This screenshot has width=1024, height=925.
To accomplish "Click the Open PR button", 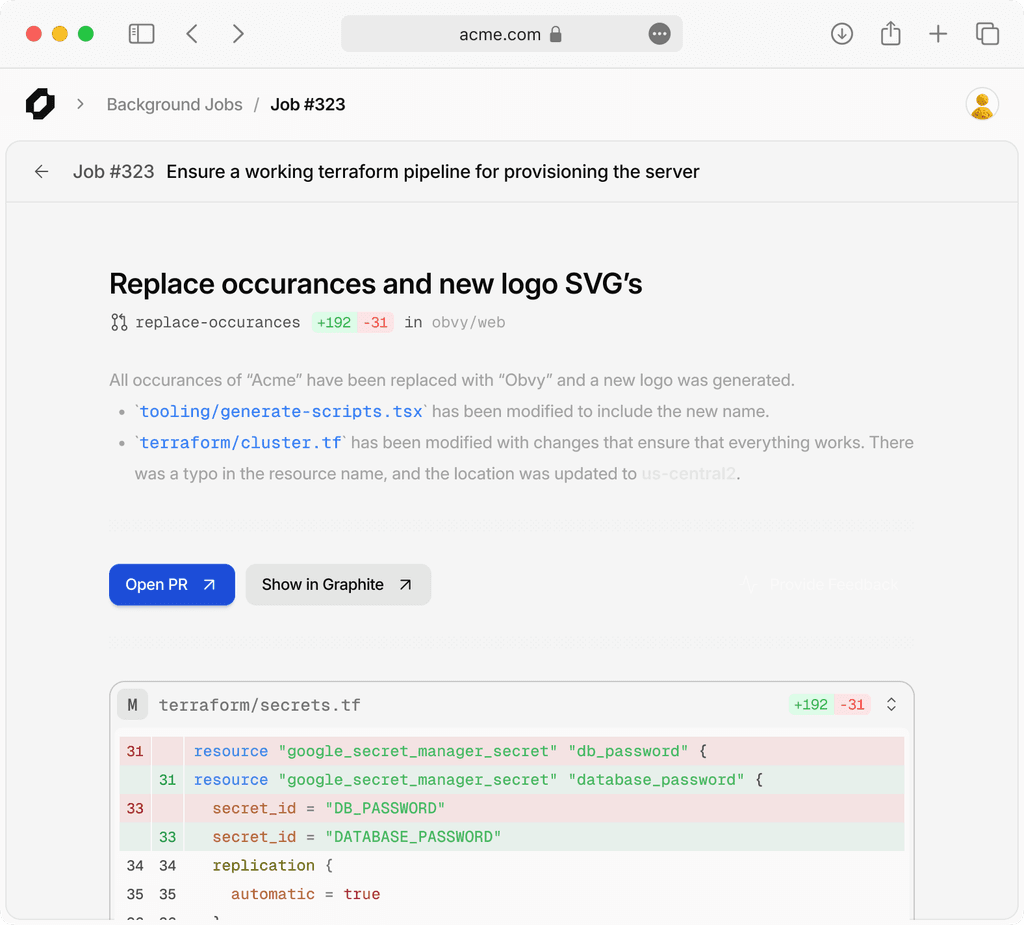I will pos(172,585).
